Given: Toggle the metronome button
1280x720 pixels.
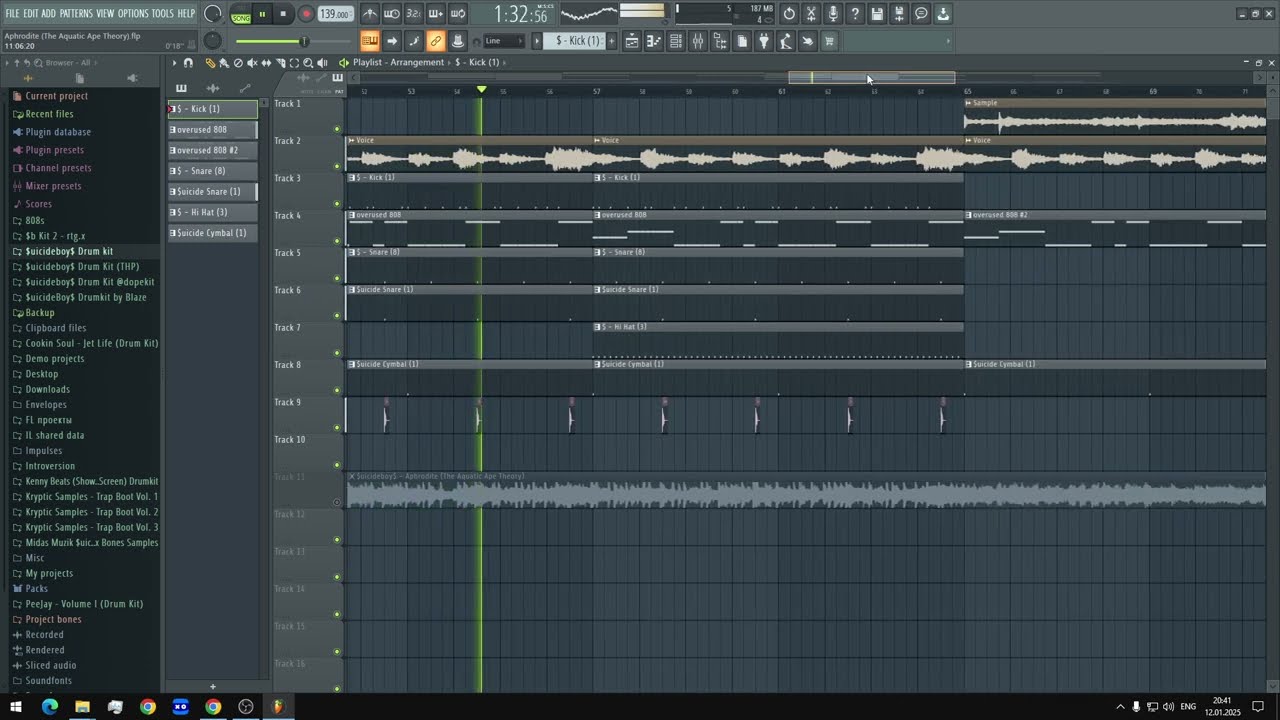Looking at the screenshot, I should (370, 14).
